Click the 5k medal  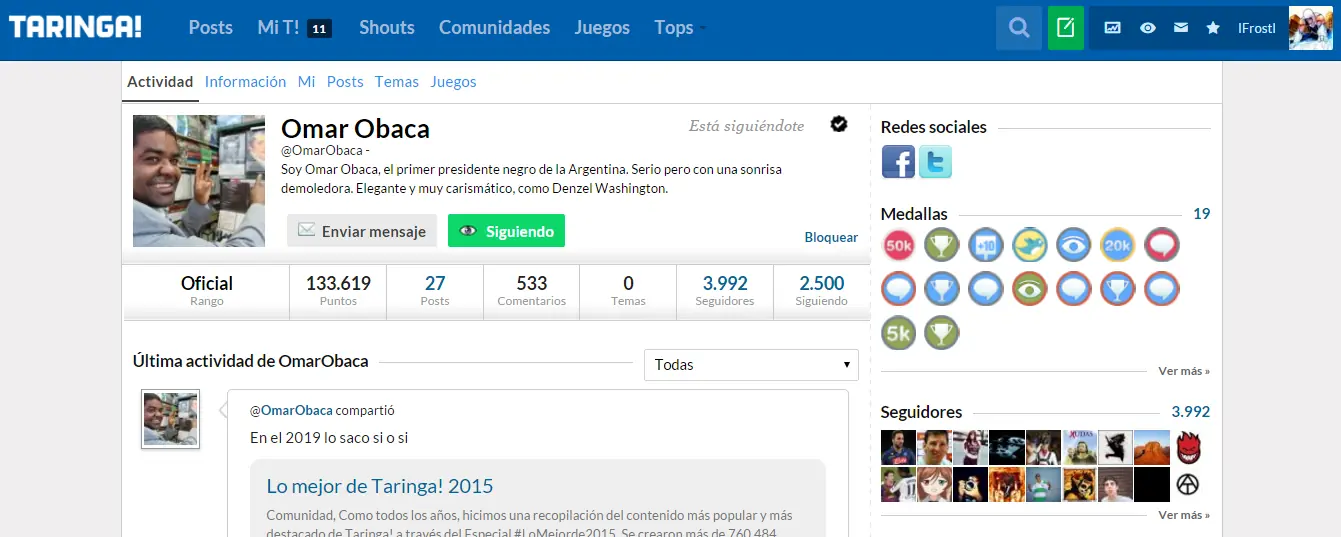(x=899, y=333)
